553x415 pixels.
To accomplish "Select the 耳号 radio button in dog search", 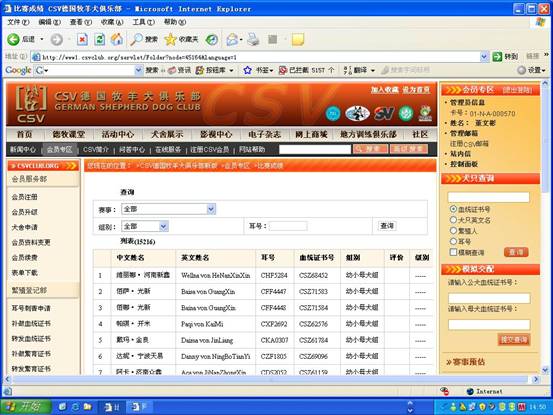I will (453, 242).
